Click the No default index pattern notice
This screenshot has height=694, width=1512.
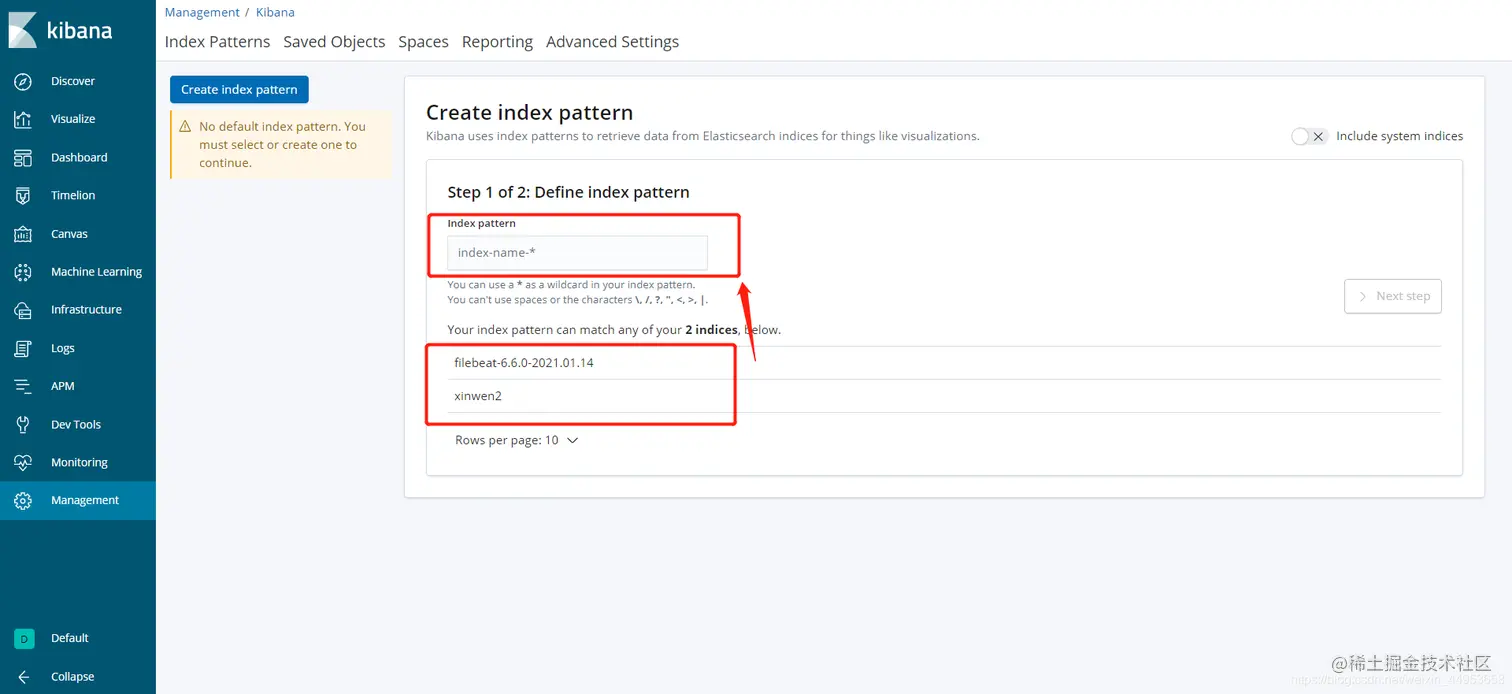(x=282, y=145)
